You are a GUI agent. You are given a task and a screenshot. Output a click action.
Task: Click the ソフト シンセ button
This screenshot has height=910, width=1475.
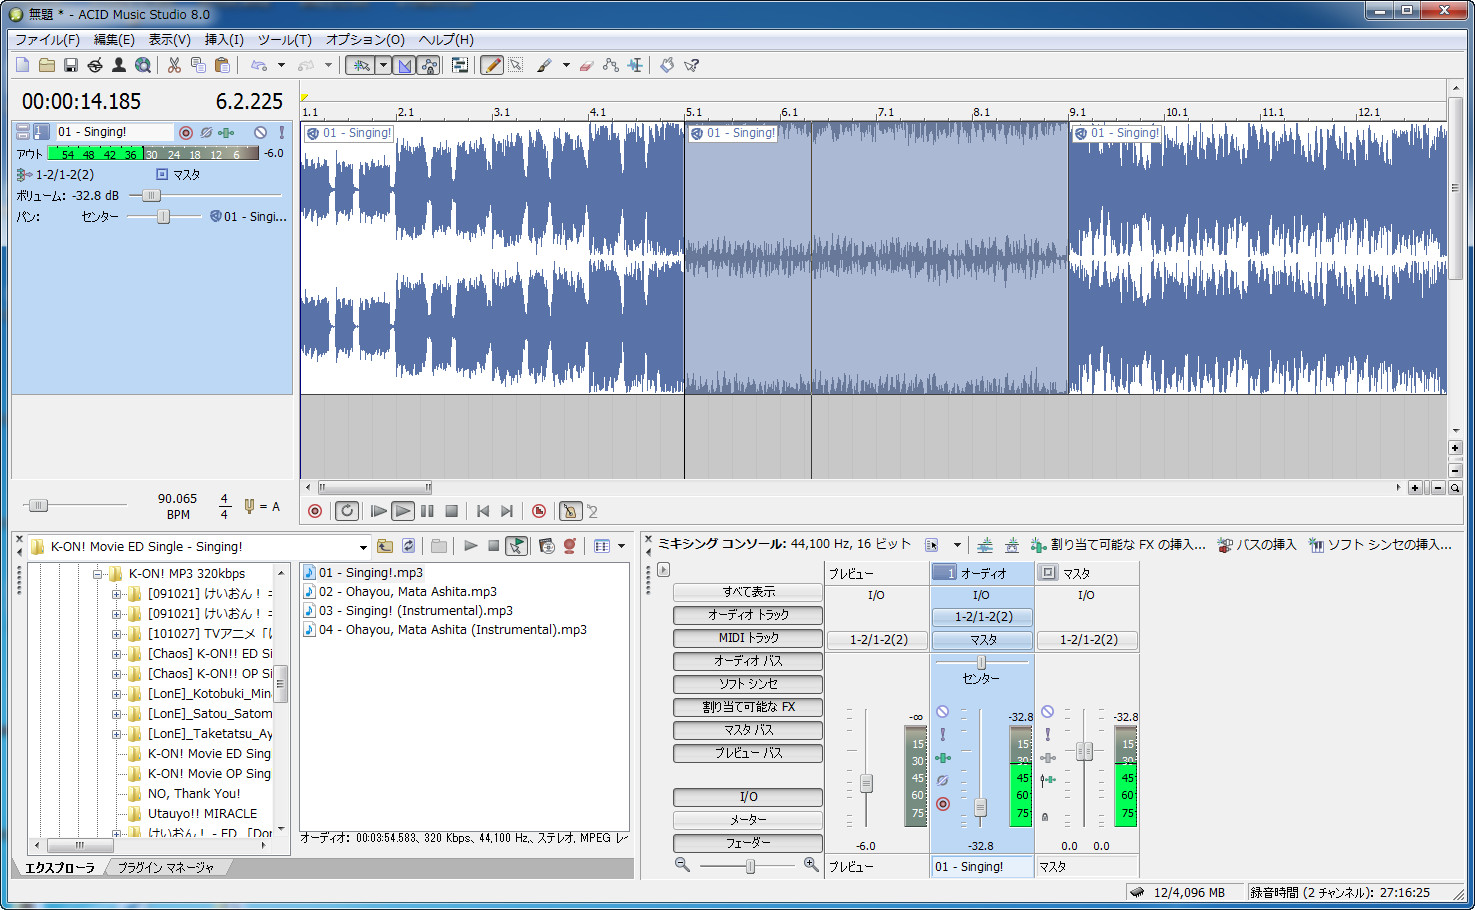[748, 684]
